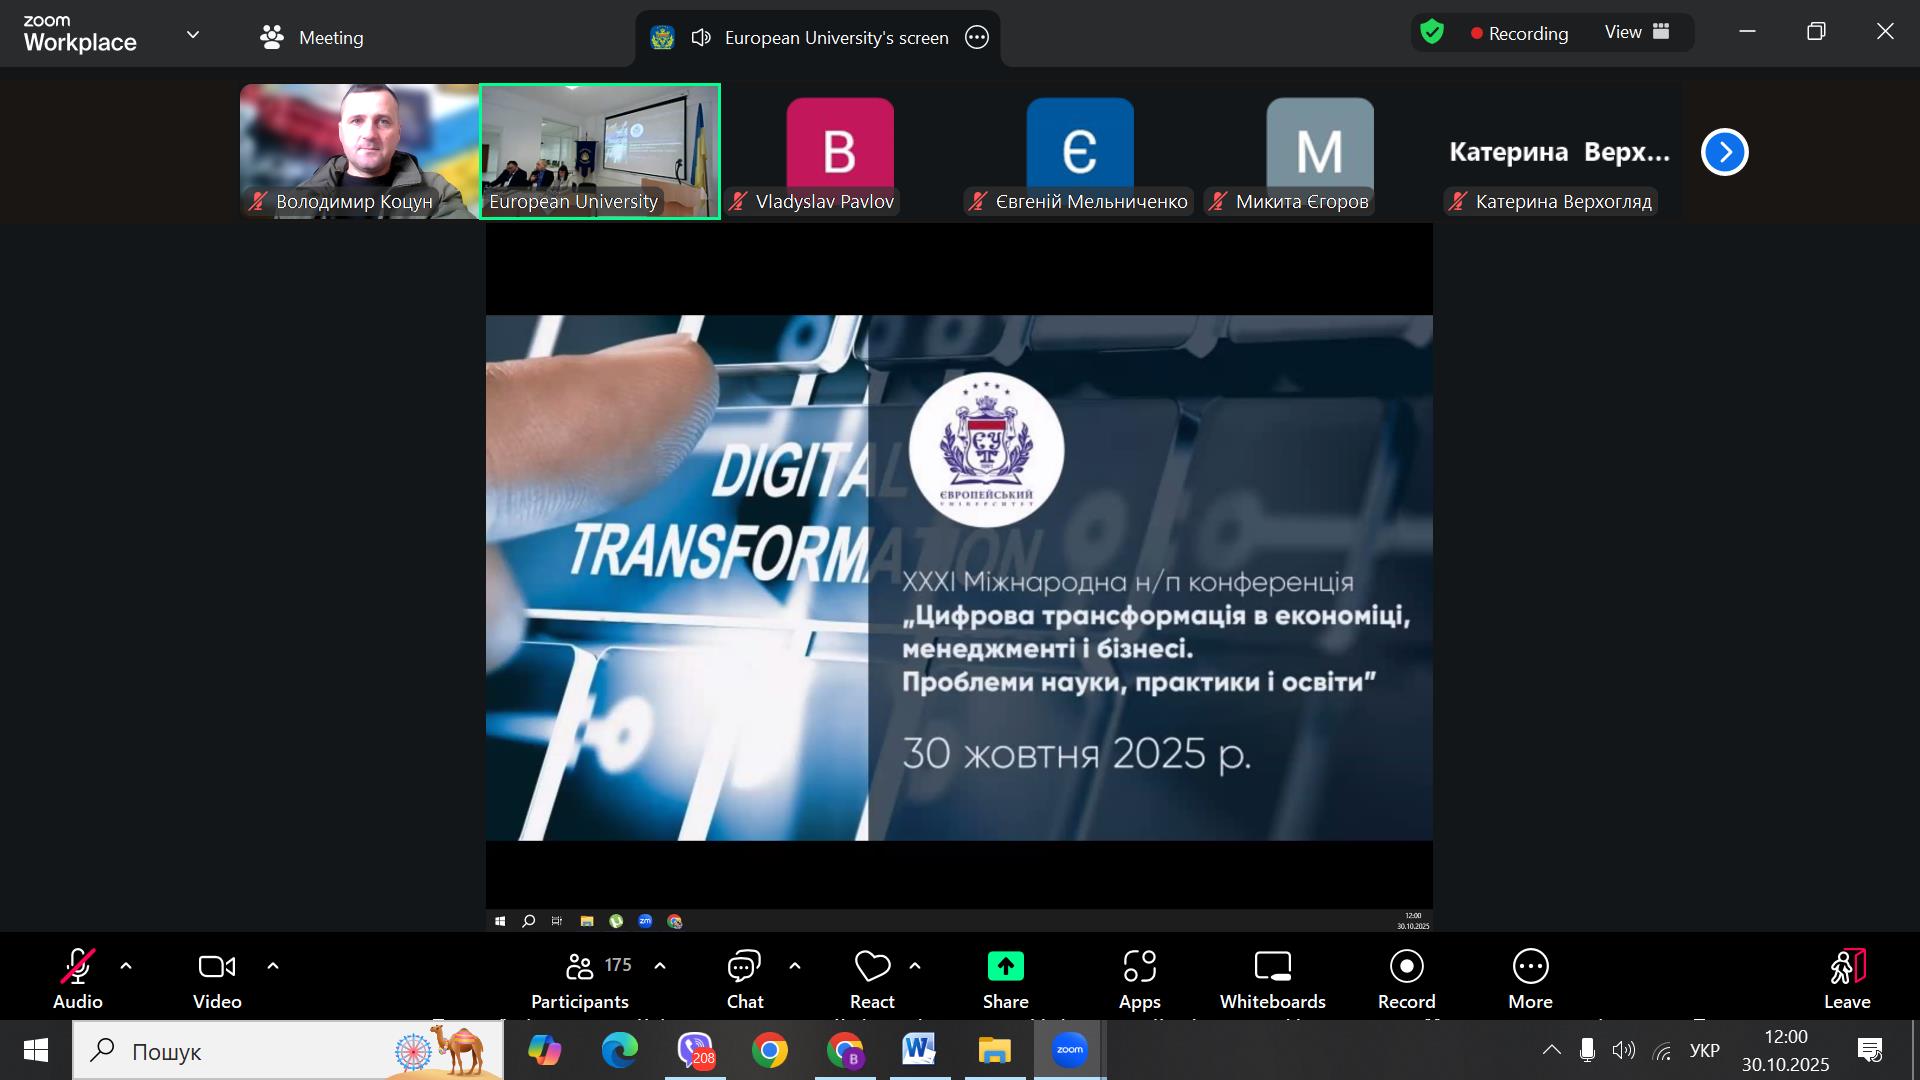Image resolution: width=1920 pixels, height=1080 pixels.
Task: Click the green Share screen button
Action: (x=1005, y=967)
